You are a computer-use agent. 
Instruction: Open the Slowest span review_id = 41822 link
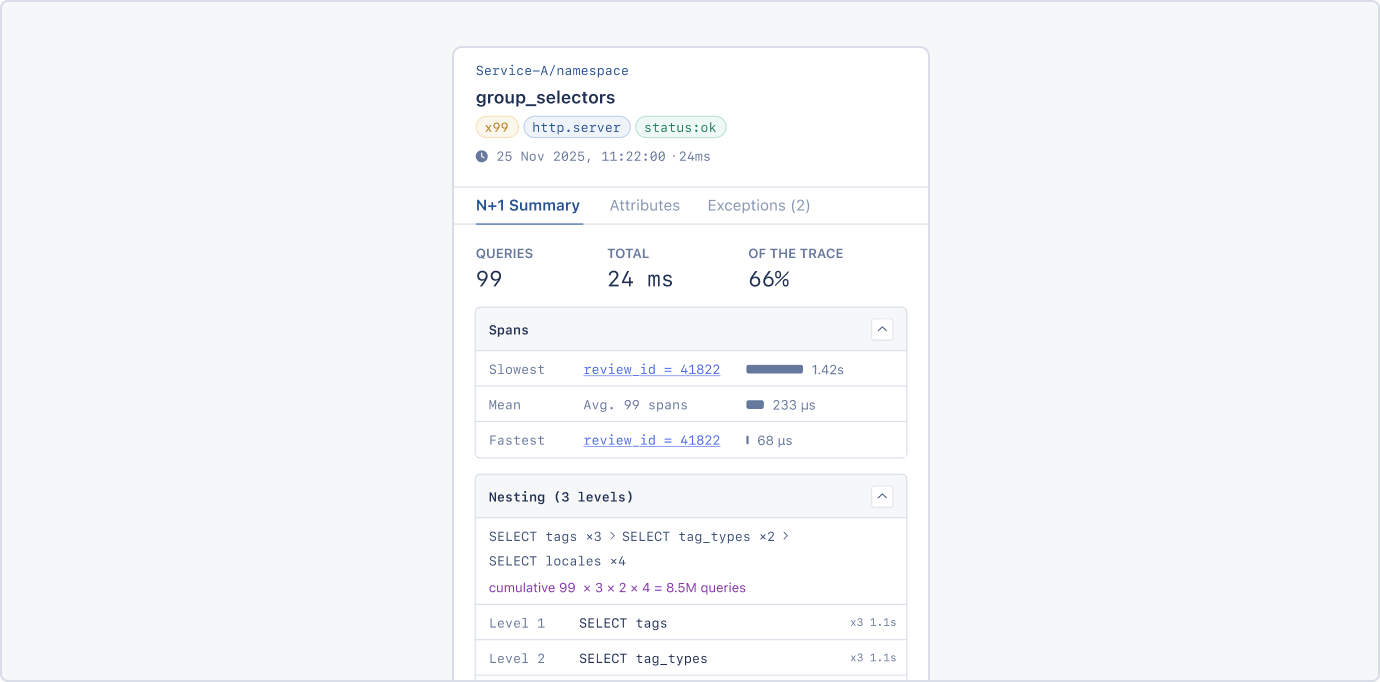[x=652, y=369]
